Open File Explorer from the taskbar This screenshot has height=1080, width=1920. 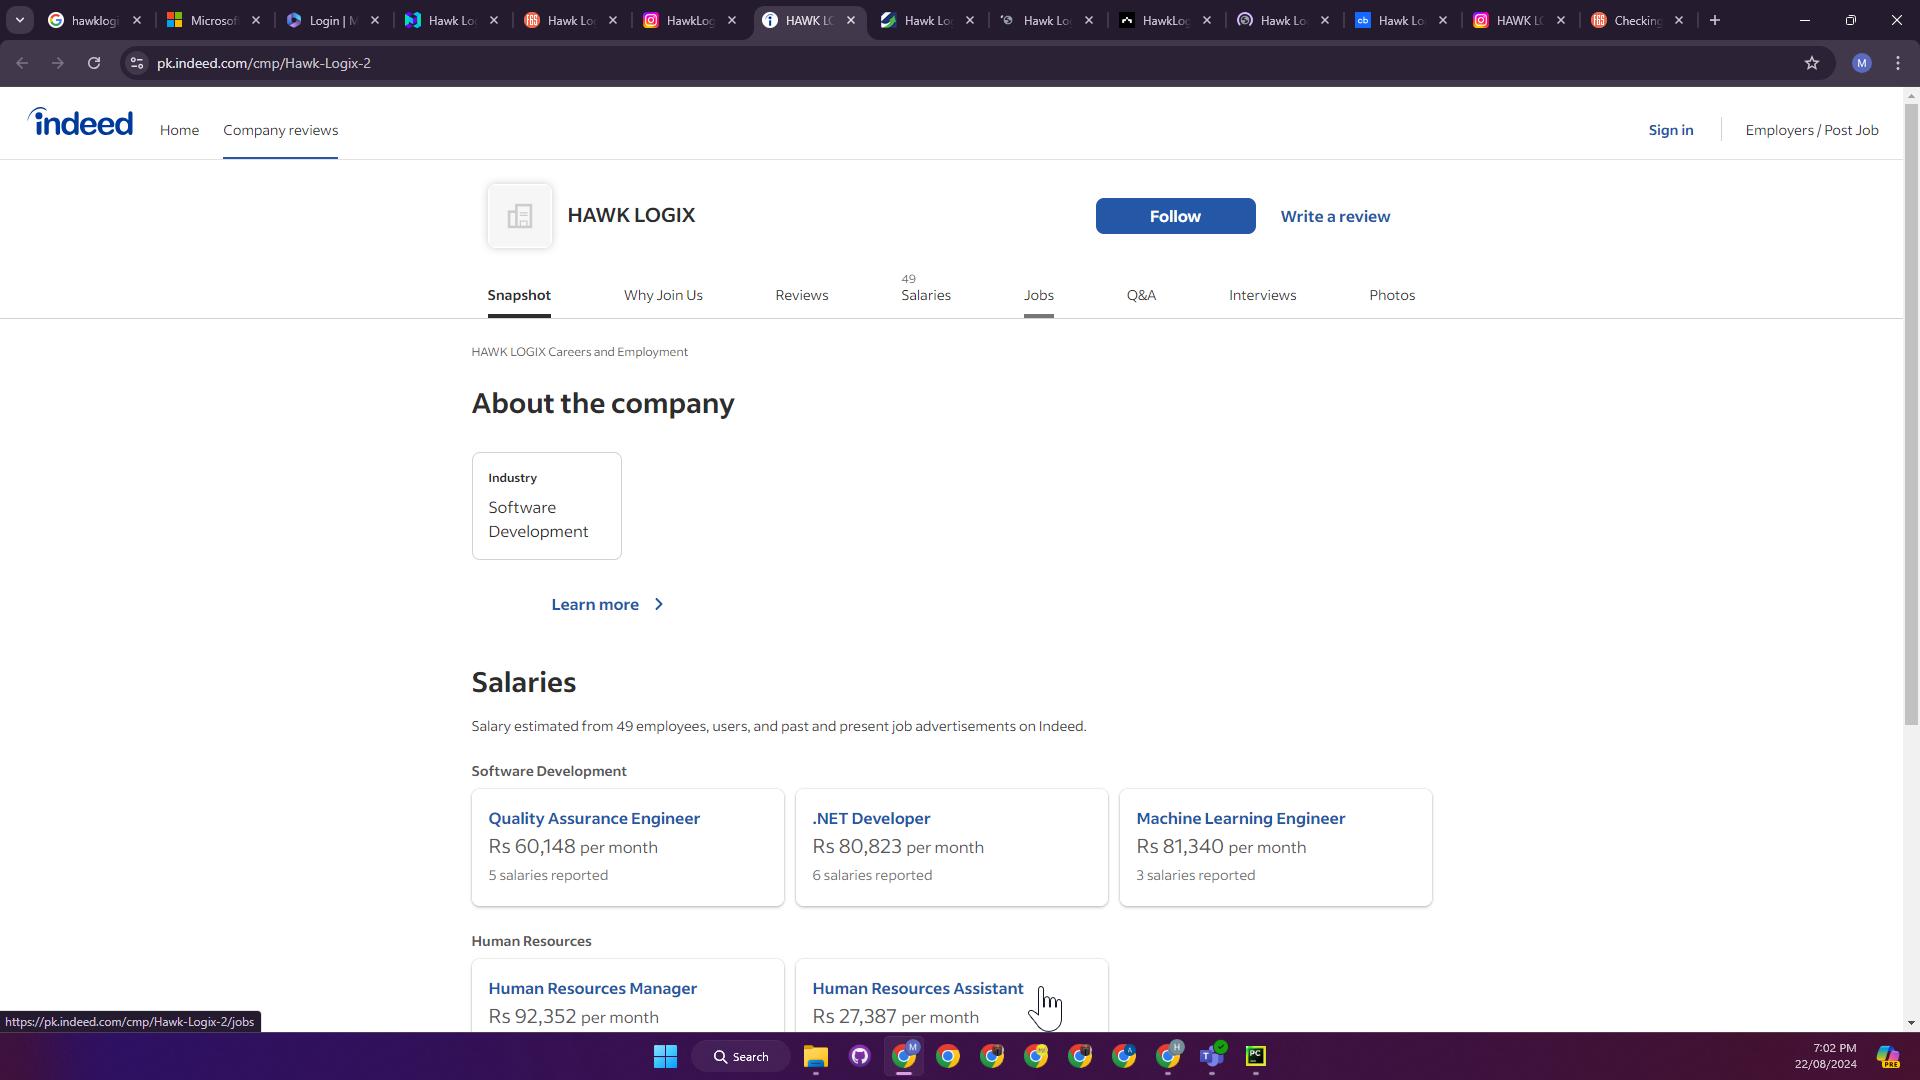[815, 1056]
